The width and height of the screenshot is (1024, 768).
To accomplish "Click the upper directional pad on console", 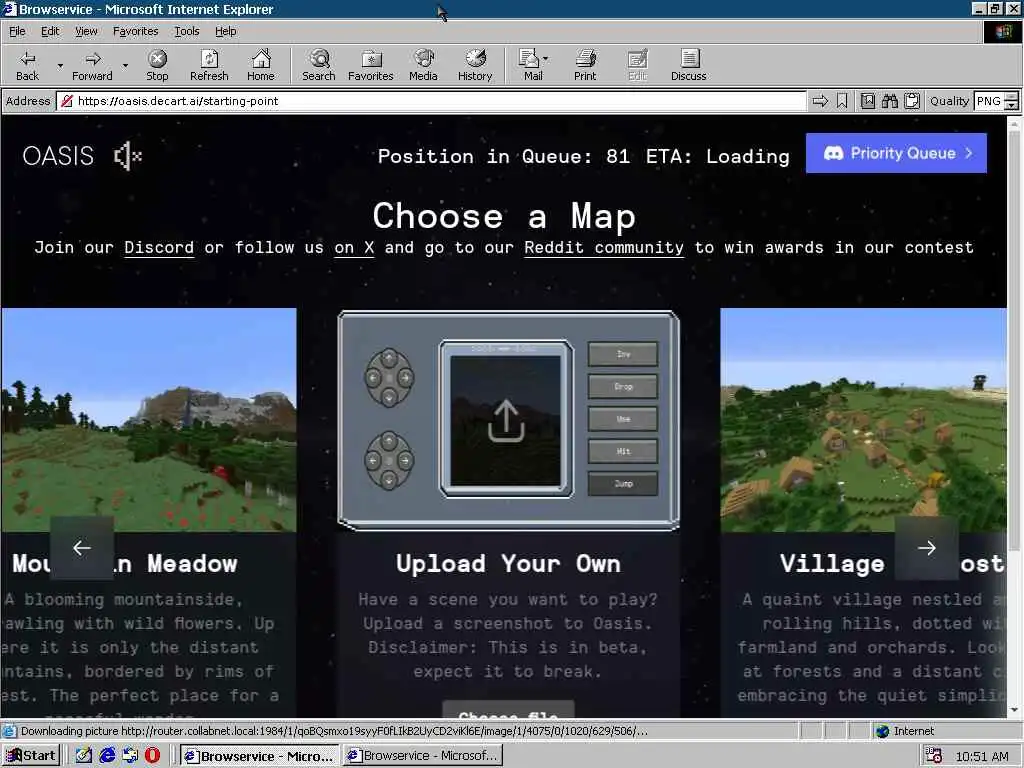I will pos(389,377).
